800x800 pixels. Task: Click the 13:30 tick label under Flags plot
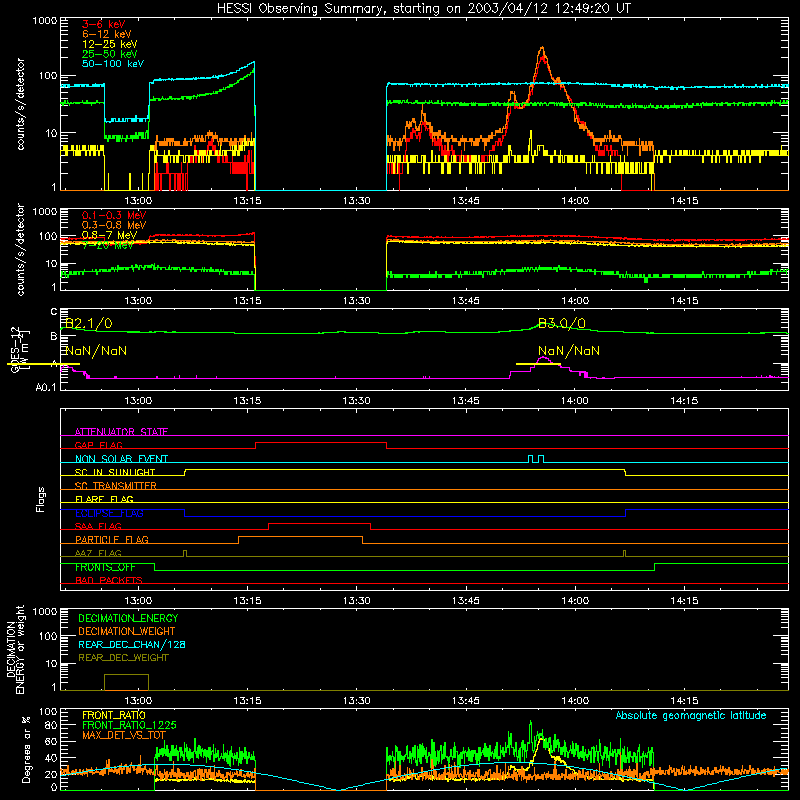356,601
